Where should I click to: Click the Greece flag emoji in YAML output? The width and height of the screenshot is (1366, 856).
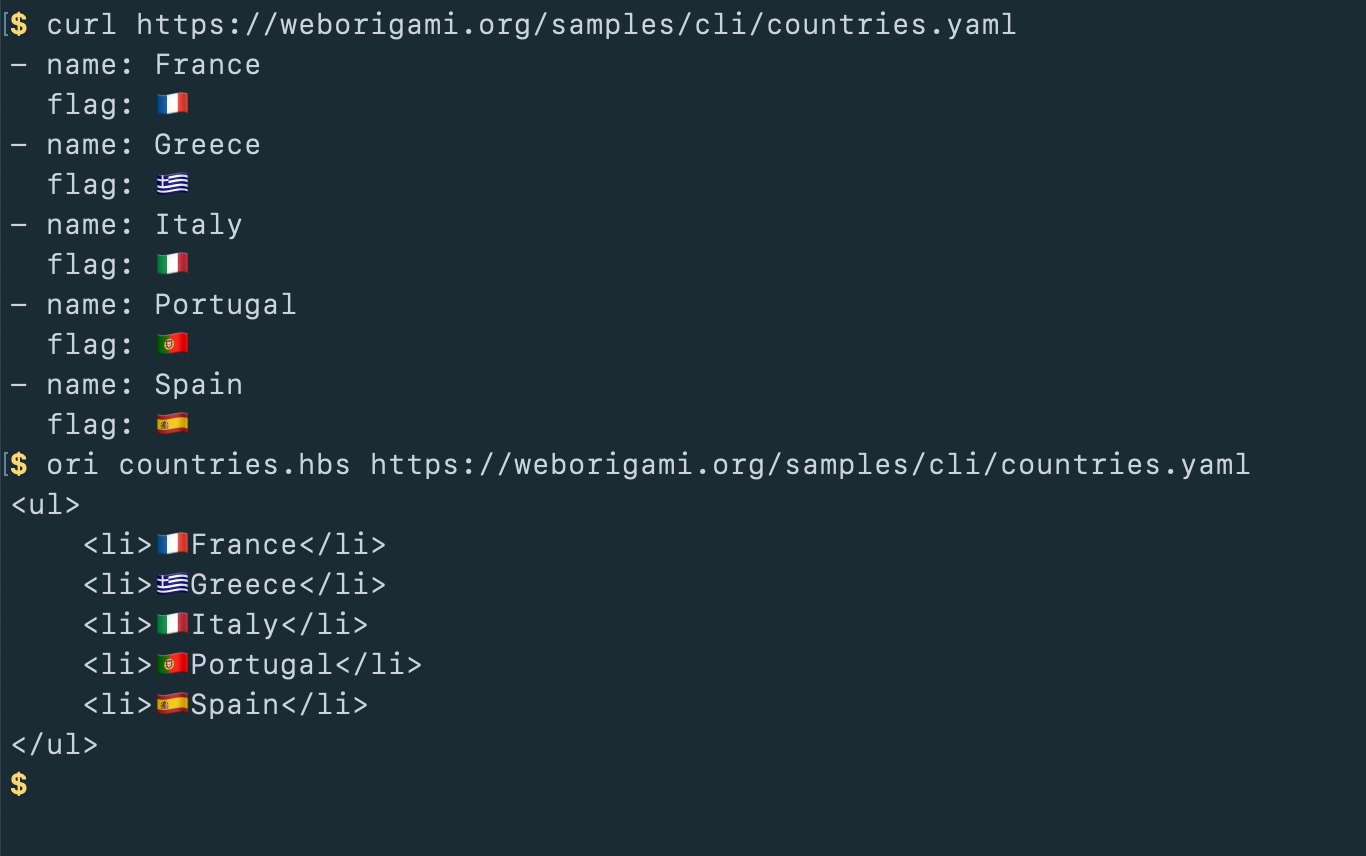pyautogui.click(x=172, y=184)
